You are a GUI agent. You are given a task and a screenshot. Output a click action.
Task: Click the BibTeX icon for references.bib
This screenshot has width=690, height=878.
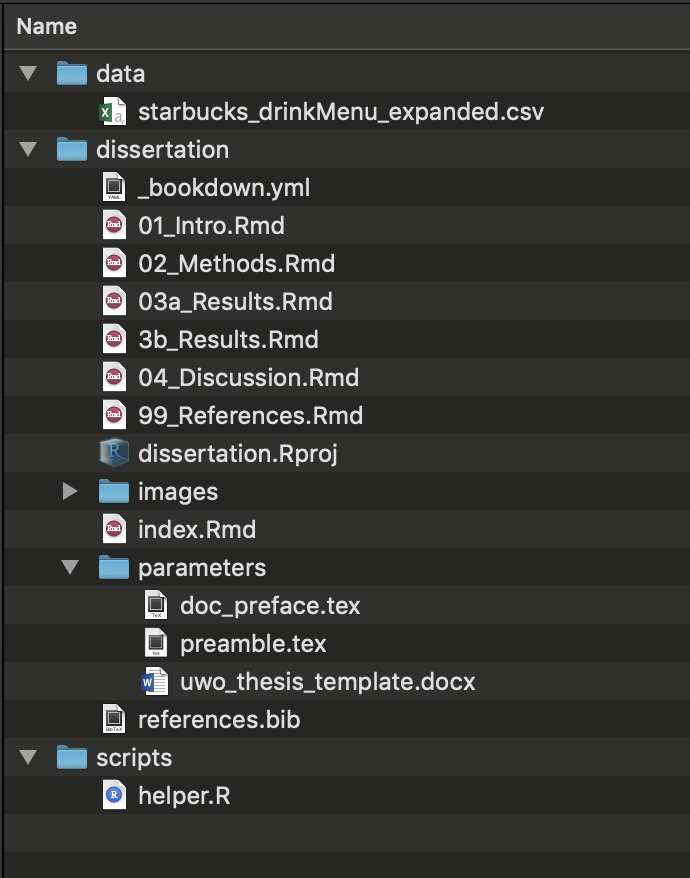(114, 719)
